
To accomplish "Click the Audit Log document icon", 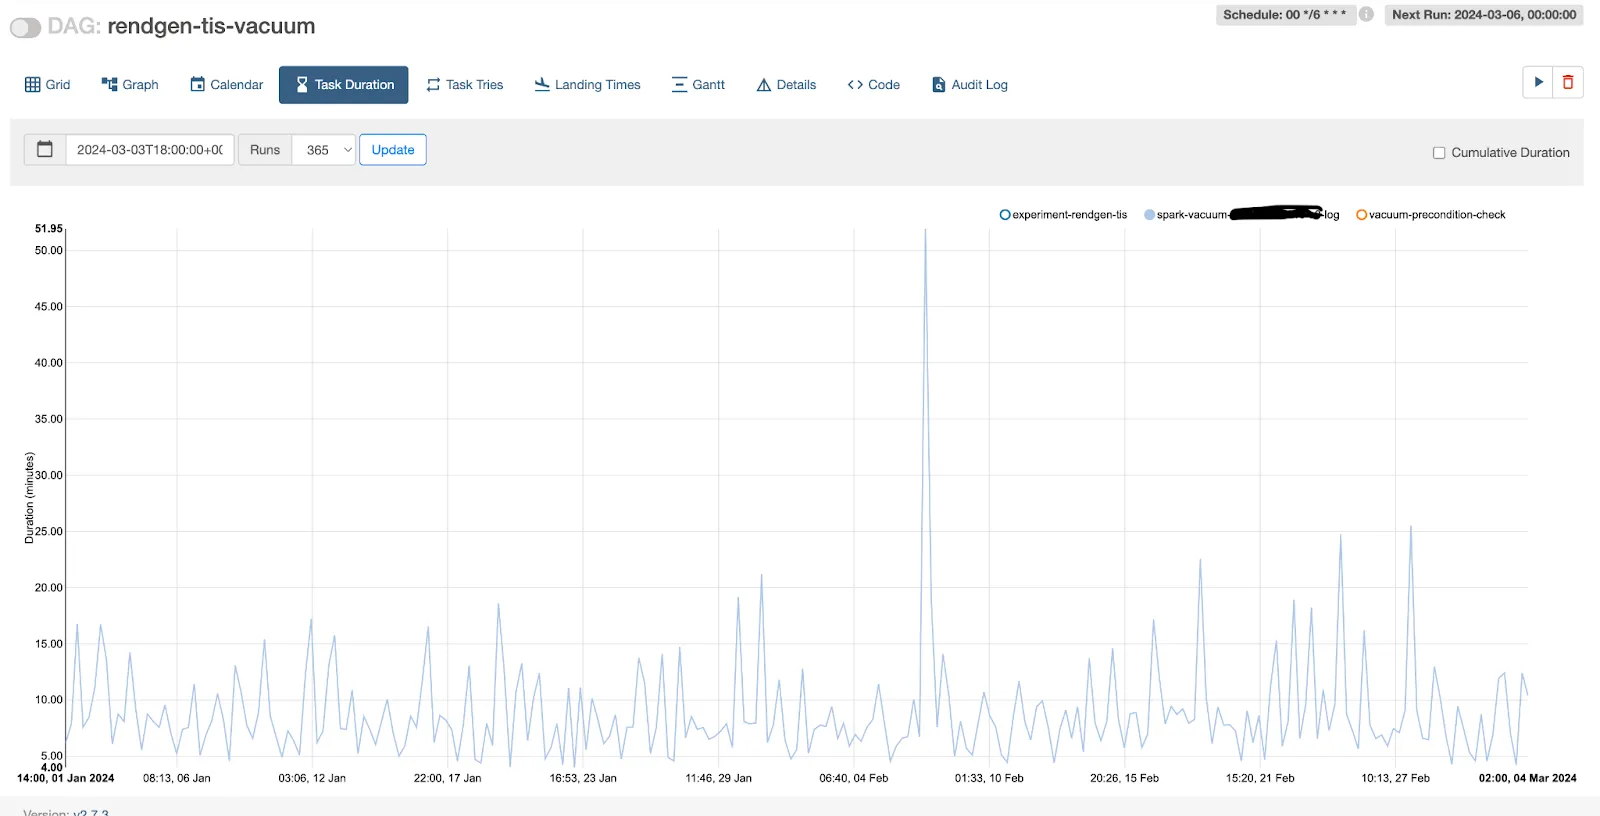I will pos(938,85).
